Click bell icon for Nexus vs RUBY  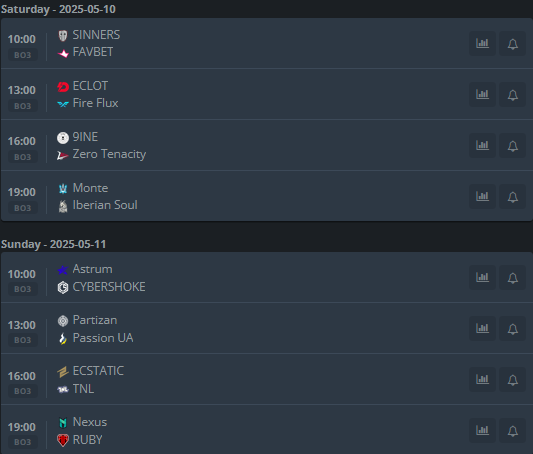(513, 431)
